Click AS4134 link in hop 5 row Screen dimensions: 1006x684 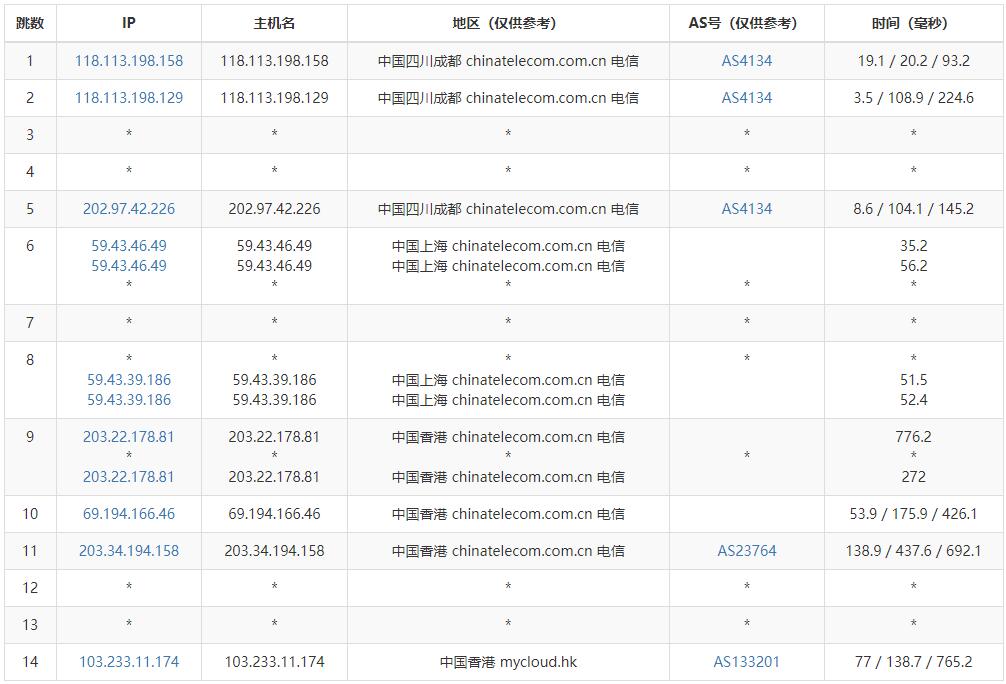pos(747,209)
